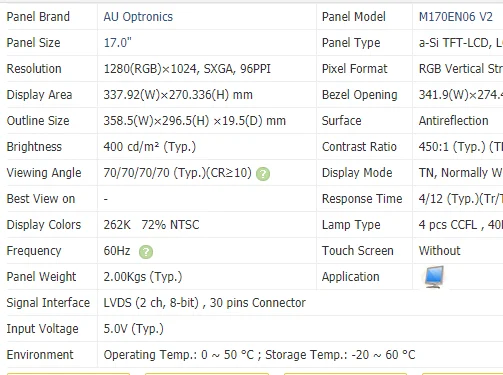Viewport: 503px width, 375px height.
Task: Select the 262K 72% NTSC colors value
Action: (151, 225)
